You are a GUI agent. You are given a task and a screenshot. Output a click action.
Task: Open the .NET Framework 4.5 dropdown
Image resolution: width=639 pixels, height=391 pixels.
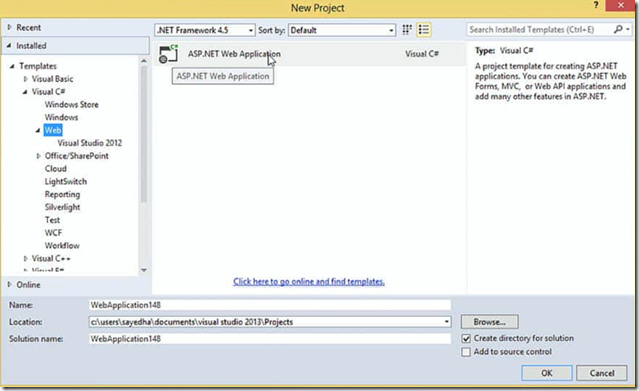click(205, 30)
